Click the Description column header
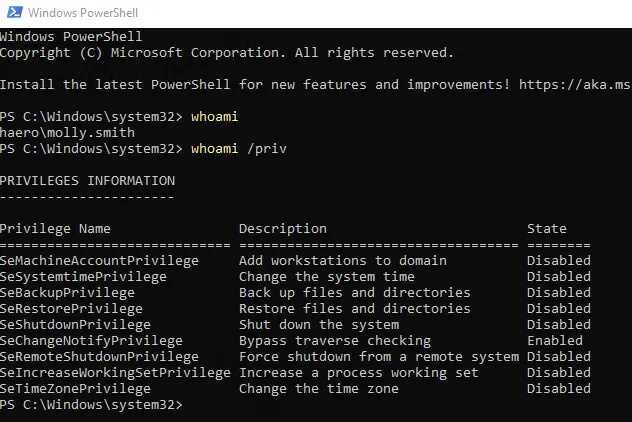 tap(283, 229)
